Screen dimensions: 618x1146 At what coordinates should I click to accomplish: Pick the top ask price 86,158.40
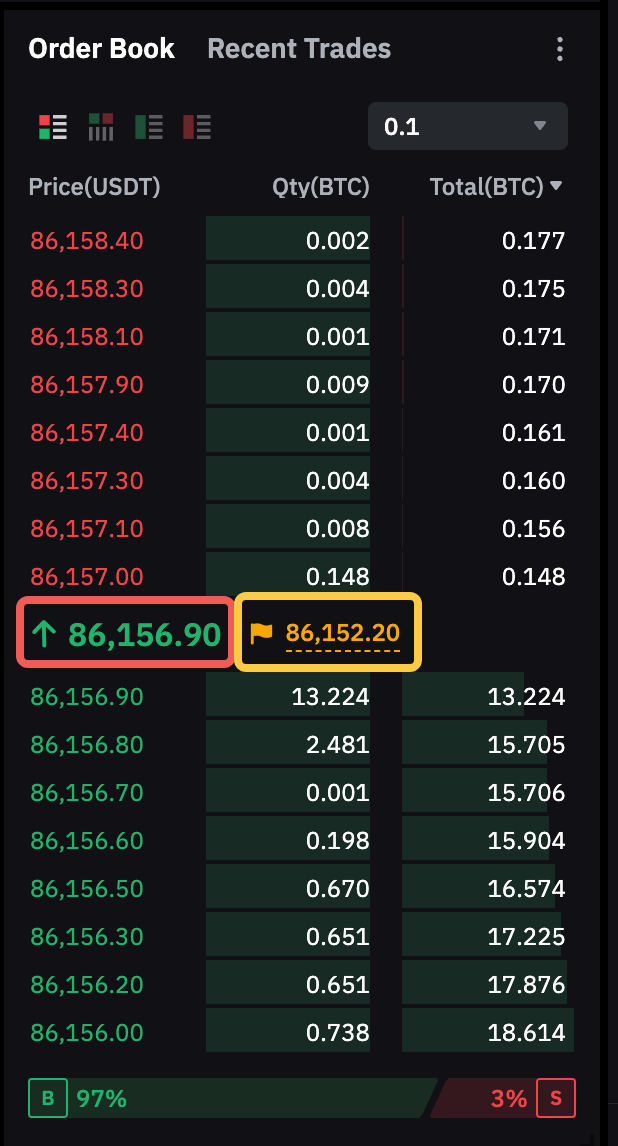click(x=87, y=241)
